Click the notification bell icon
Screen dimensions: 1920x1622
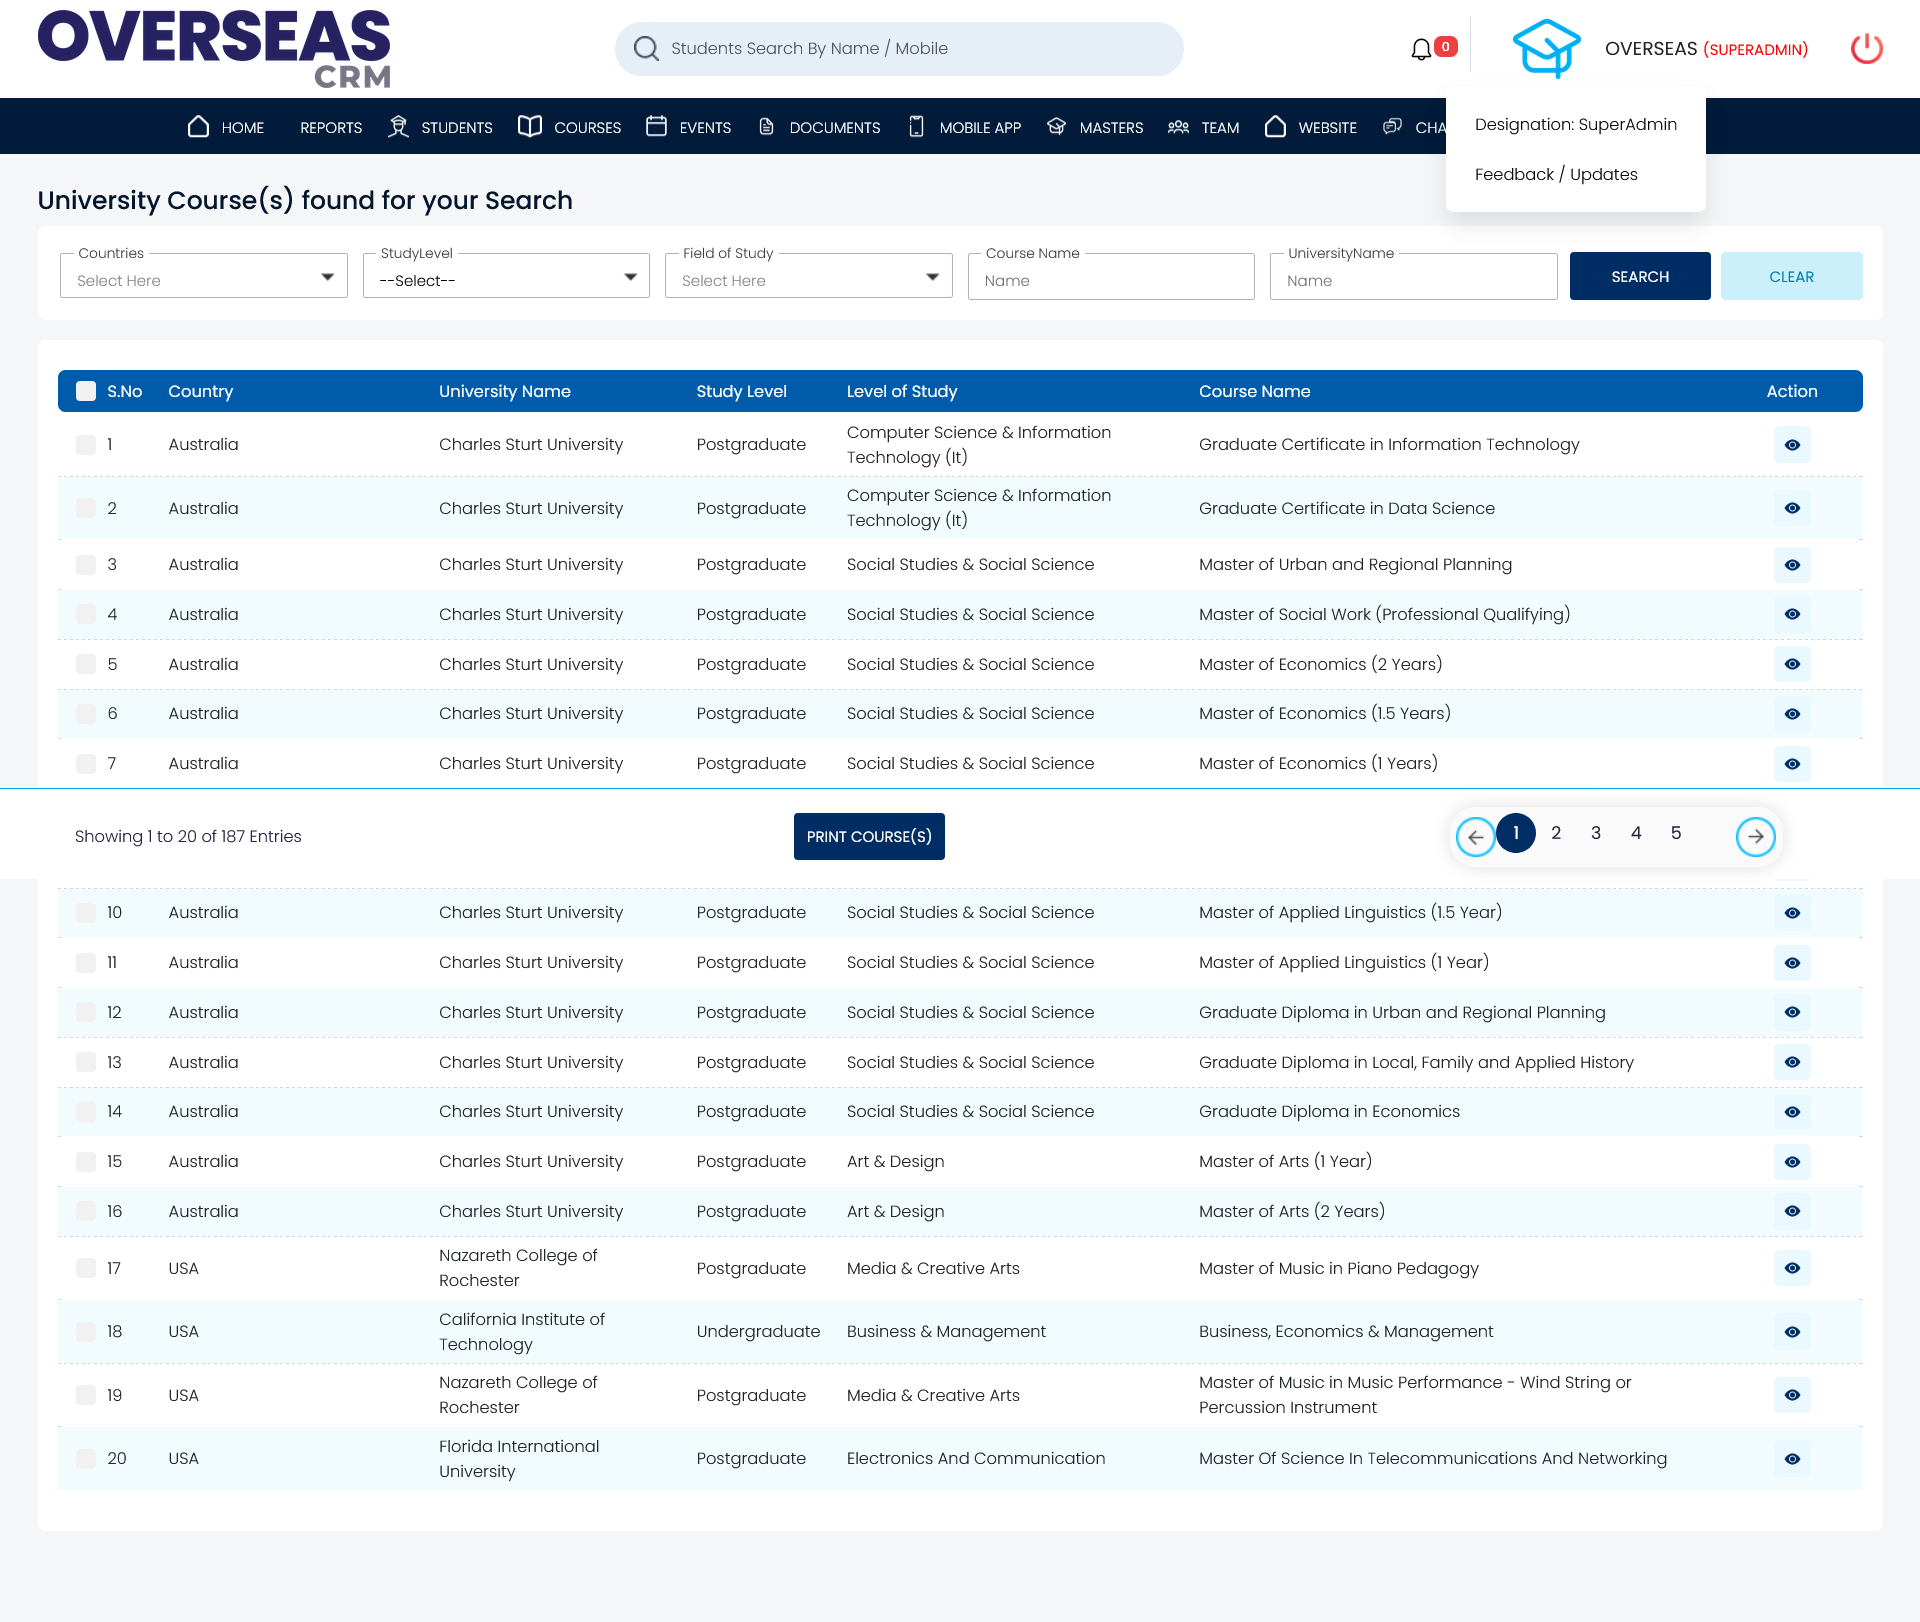click(1421, 49)
